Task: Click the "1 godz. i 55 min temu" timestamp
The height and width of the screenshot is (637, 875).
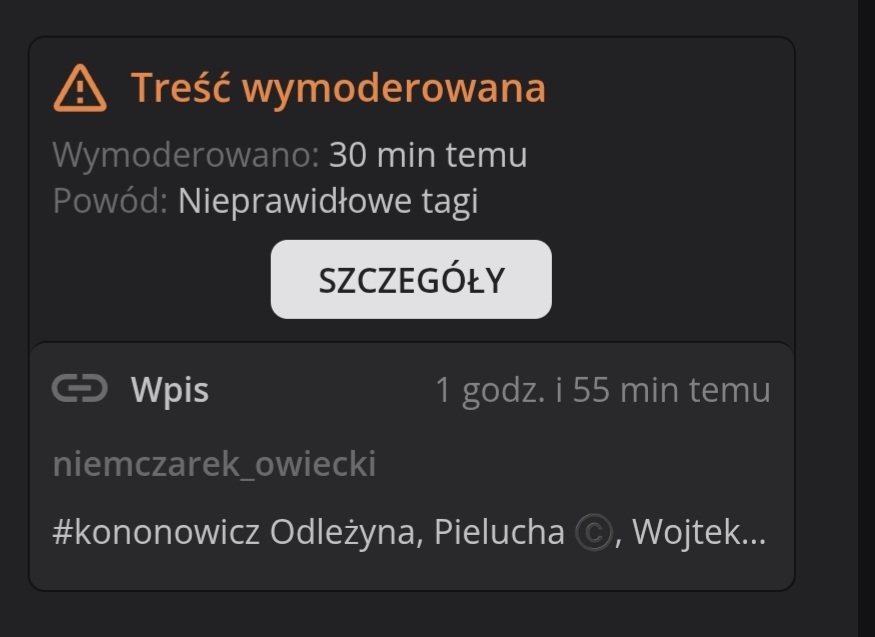Action: click(603, 389)
